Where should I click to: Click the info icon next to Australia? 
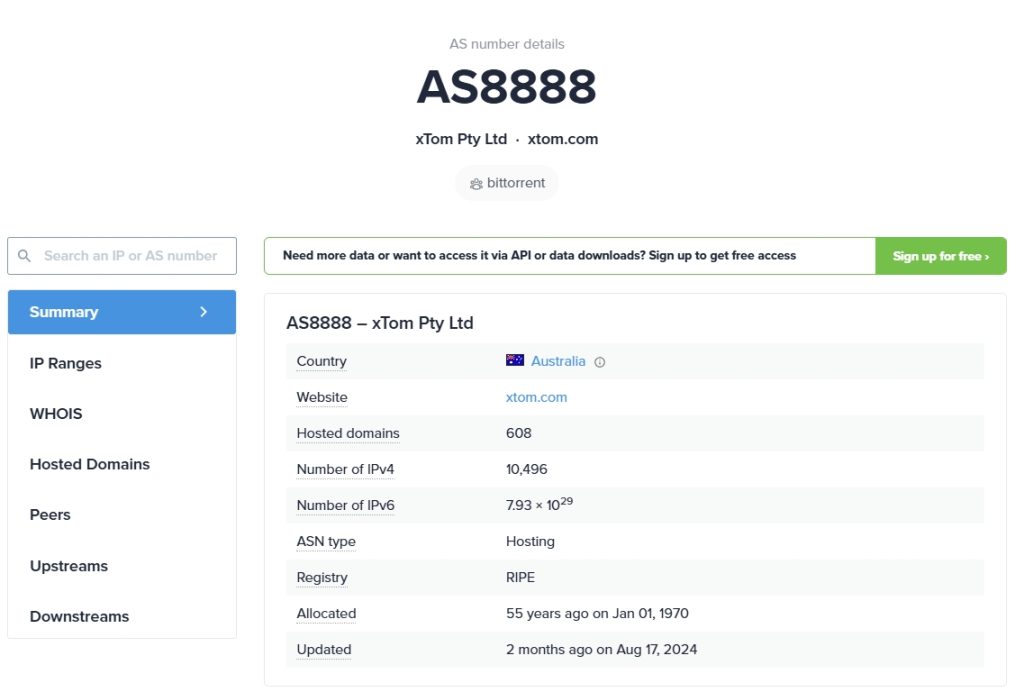point(600,362)
